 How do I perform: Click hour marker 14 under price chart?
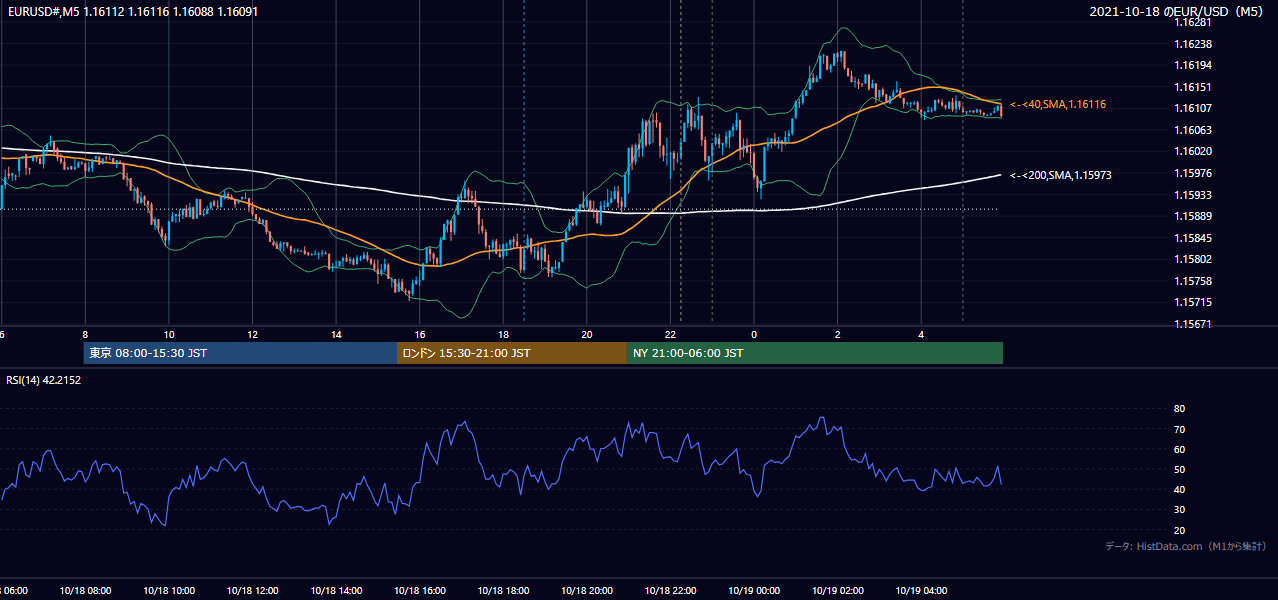336,335
